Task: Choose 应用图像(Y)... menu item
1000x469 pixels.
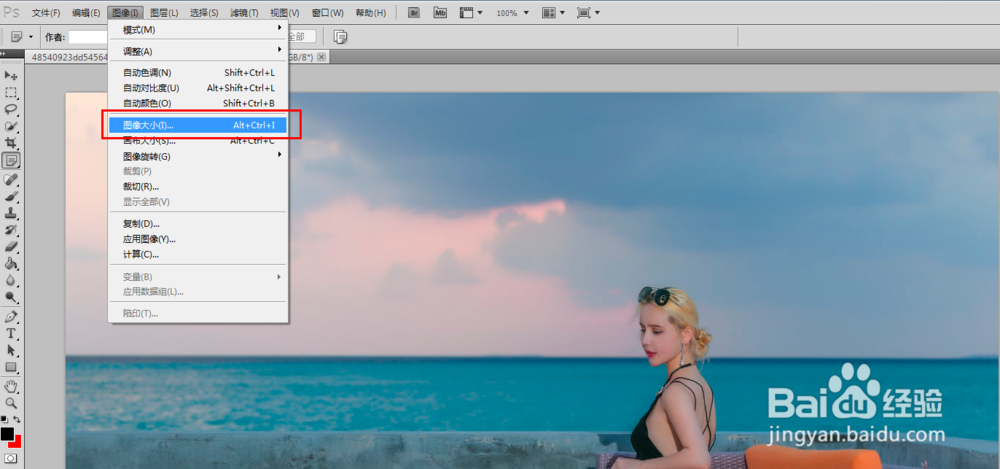Action: 198,239
